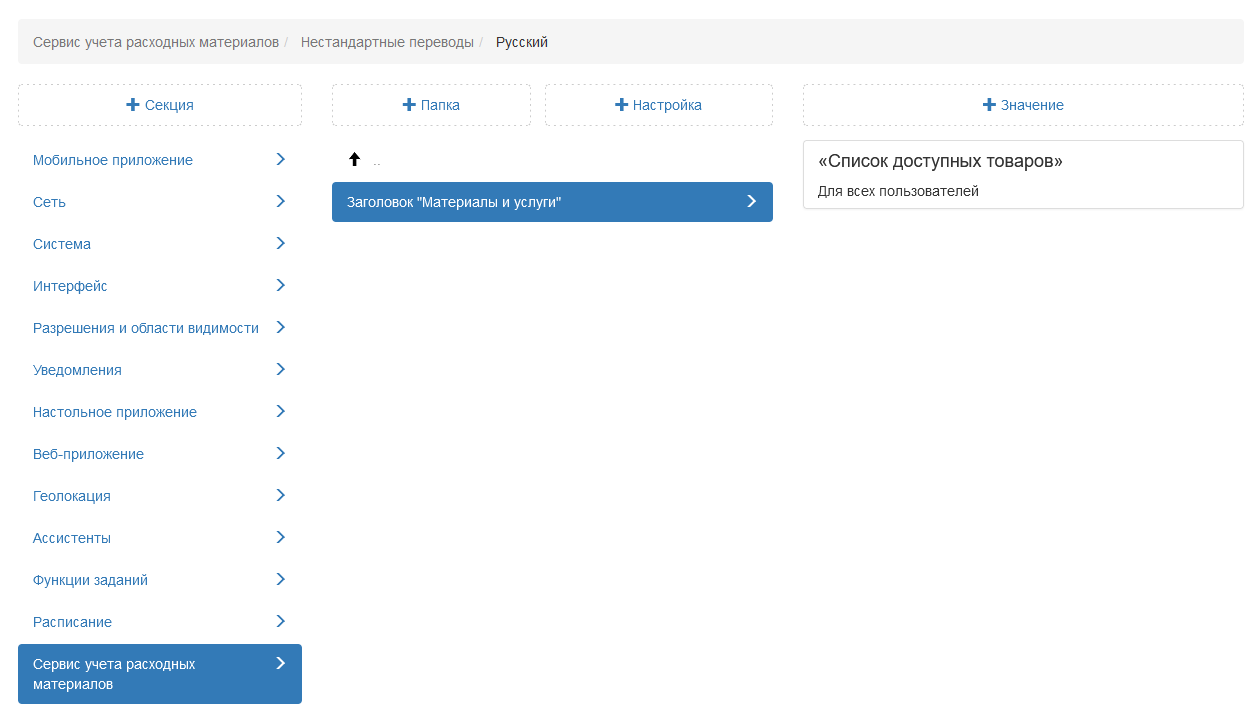Open Функции заданий section
The width and height of the screenshot is (1260, 717).
[x=90, y=580]
